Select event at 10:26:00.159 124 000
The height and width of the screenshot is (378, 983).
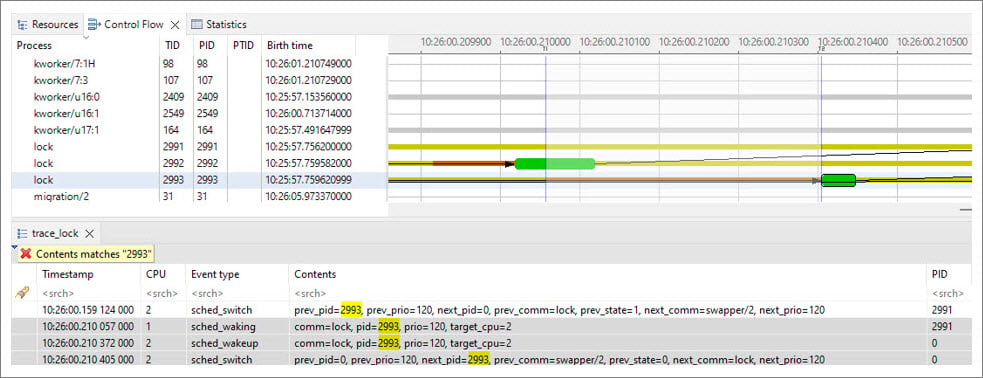[492, 310]
